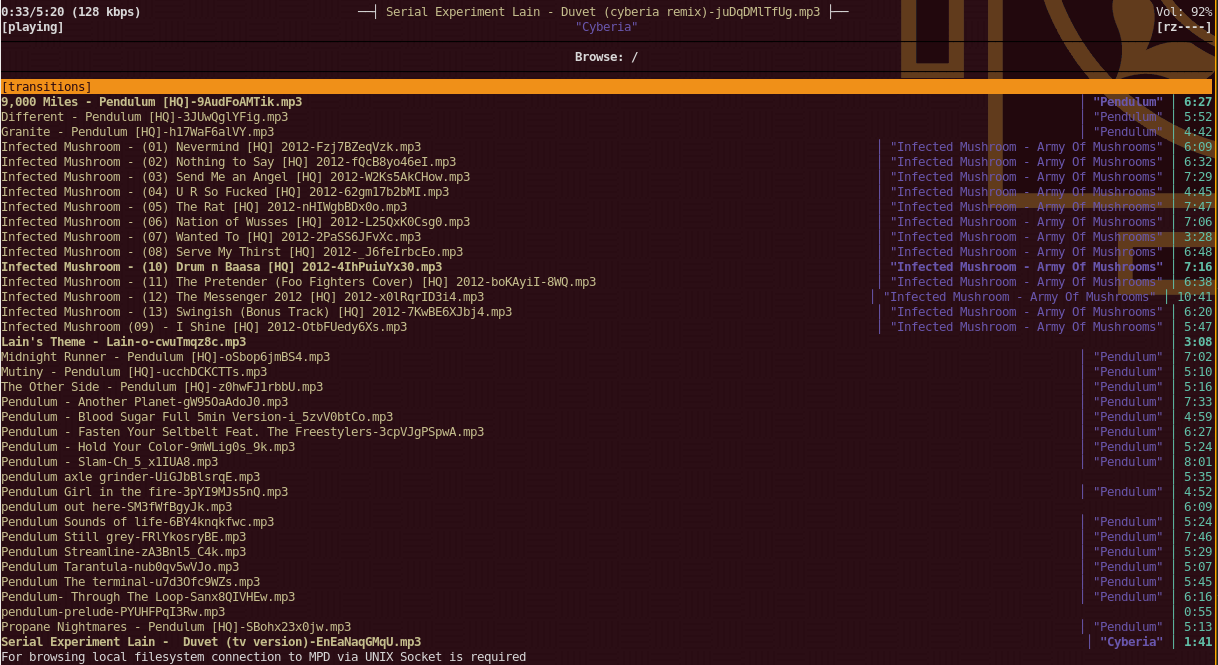Select Granite - Pendulum file
The image size is (1218, 665).
607,132
